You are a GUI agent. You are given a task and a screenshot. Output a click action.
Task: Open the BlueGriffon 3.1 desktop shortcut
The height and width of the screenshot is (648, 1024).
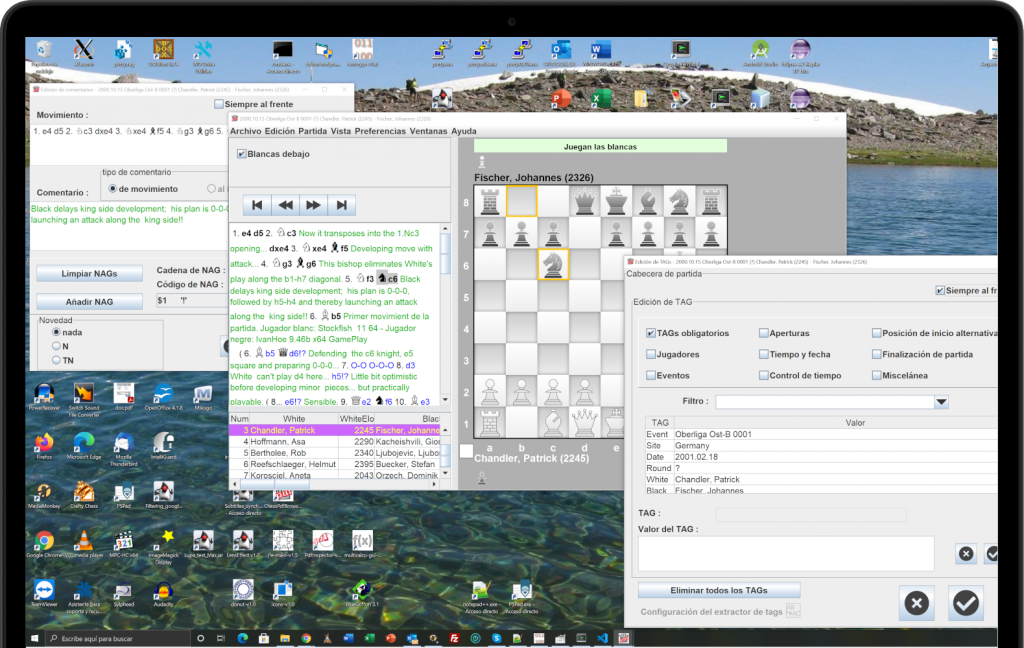[362, 592]
